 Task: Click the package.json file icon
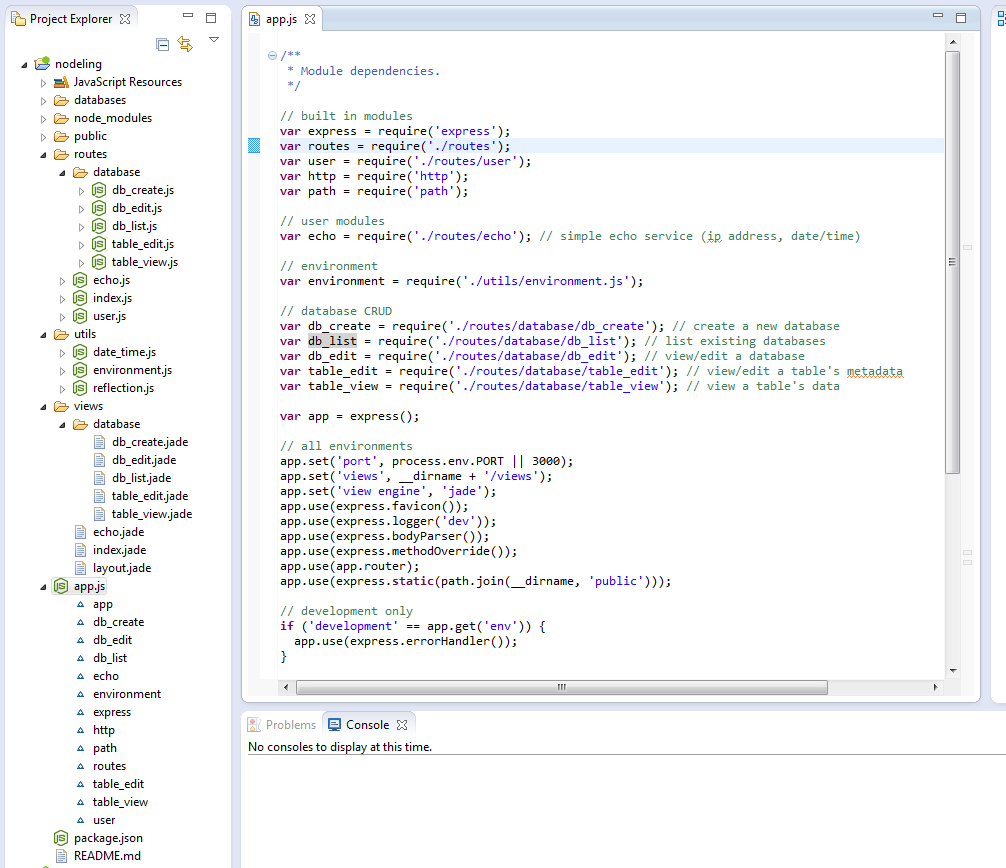(x=60, y=838)
